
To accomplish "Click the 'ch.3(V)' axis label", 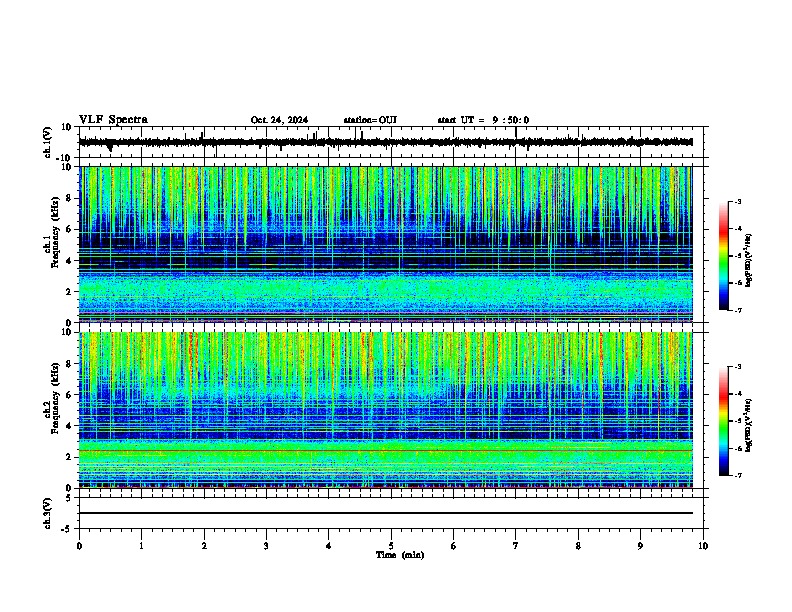I will click(x=48, y=513).
